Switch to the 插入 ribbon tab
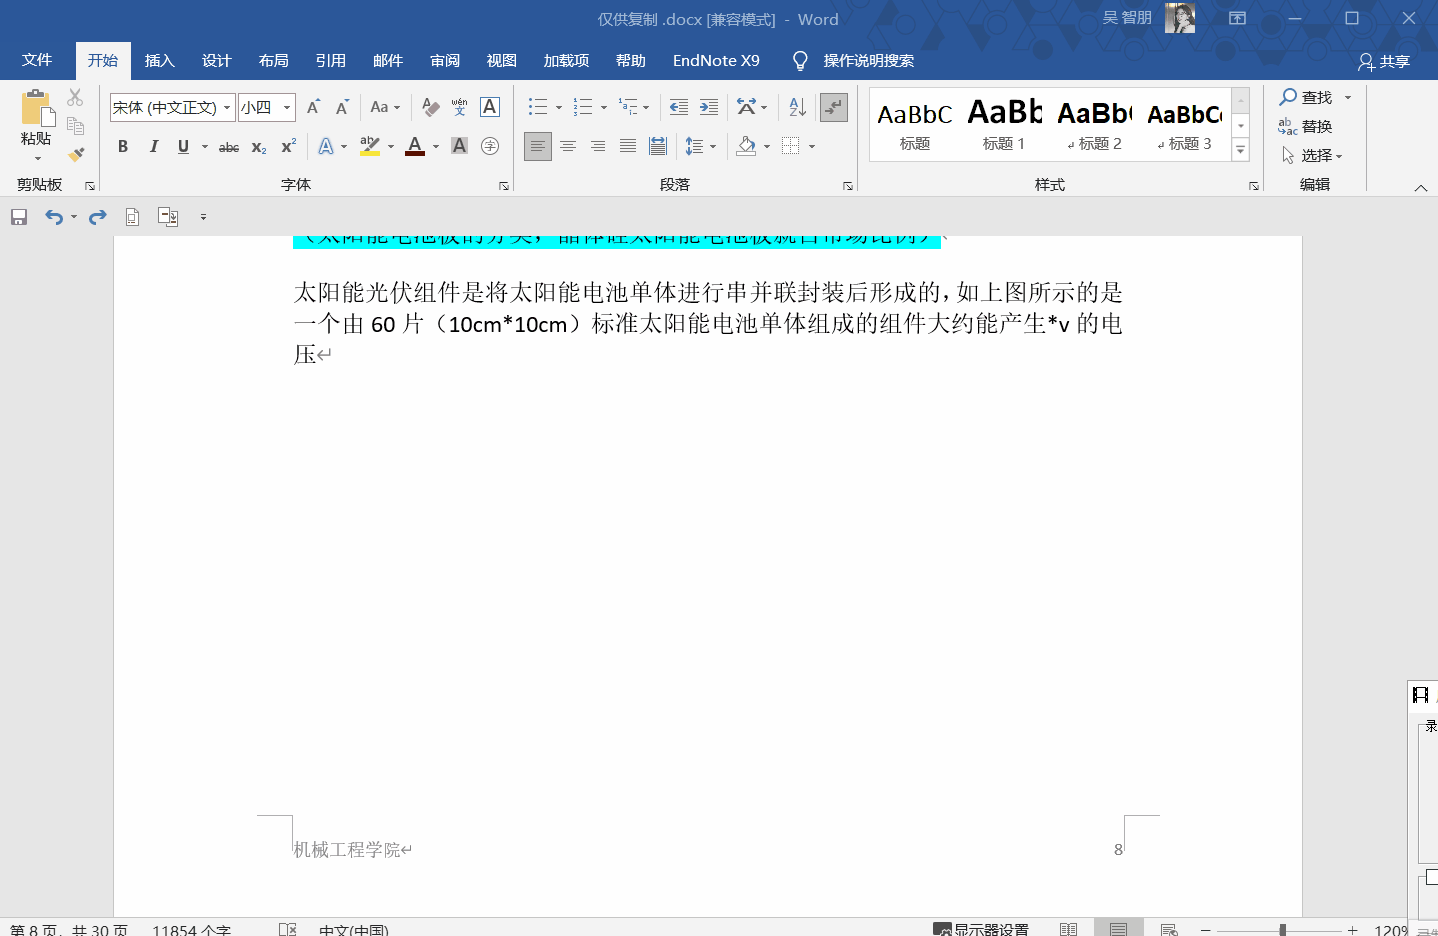1438x936 pixels. 159,60
